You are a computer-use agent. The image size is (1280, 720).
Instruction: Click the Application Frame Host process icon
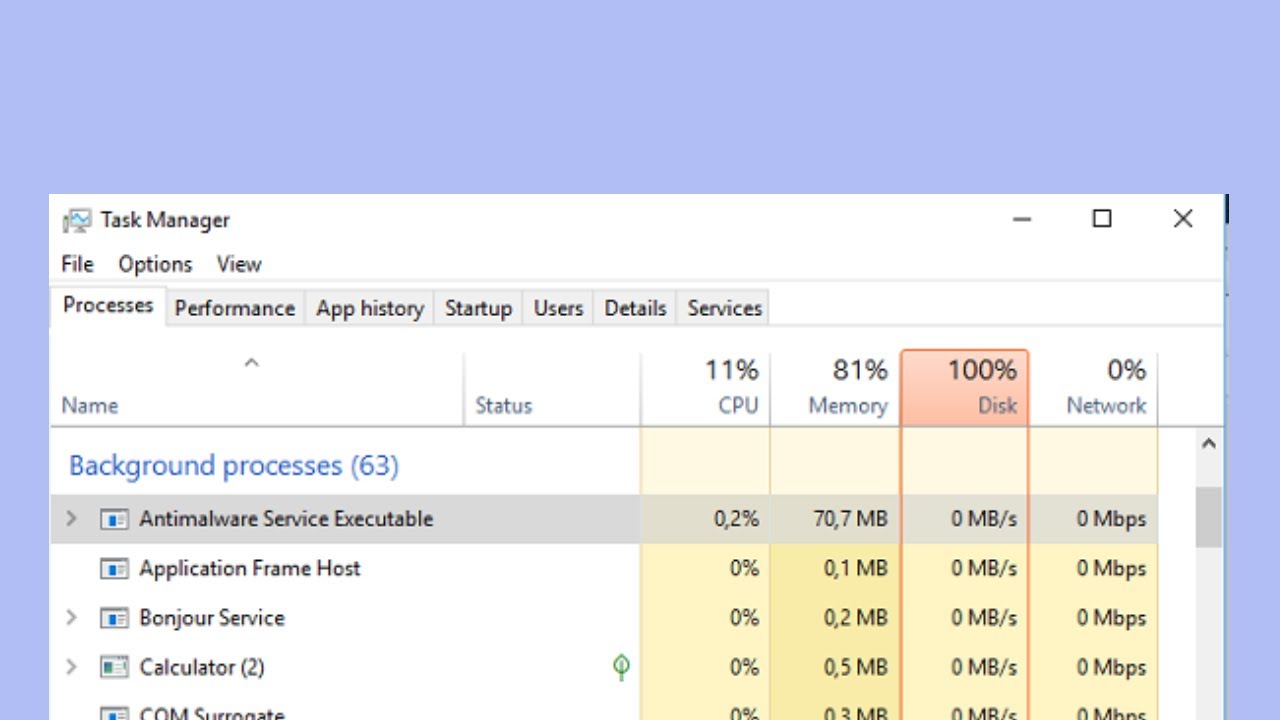pyautogui.click(x=115, y=569)
